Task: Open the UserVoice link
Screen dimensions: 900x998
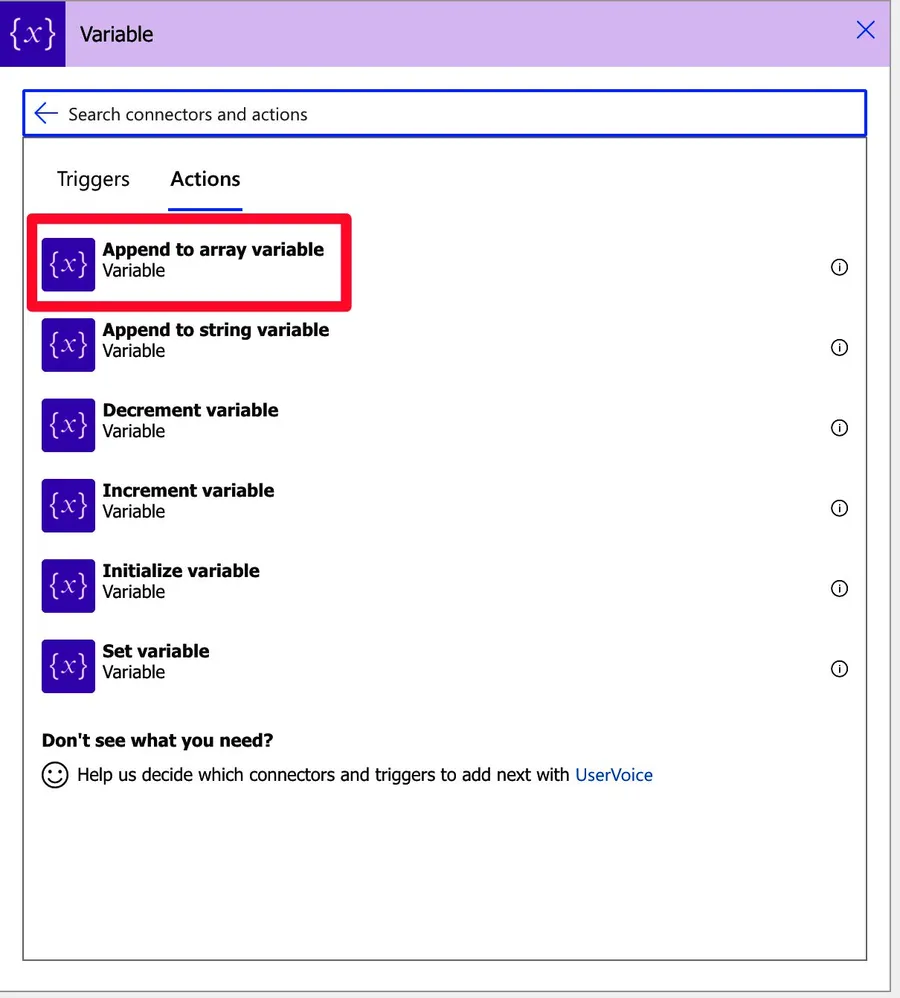Action: 613,775
